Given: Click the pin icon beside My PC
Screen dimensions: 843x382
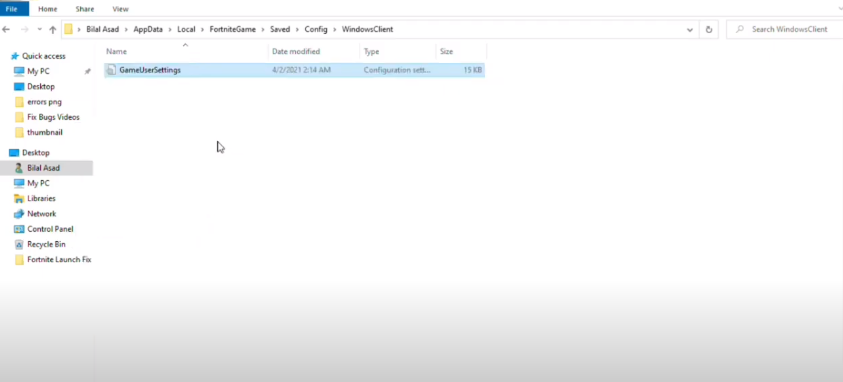Looking at the screenshot, I should click(x=88, y=71).
